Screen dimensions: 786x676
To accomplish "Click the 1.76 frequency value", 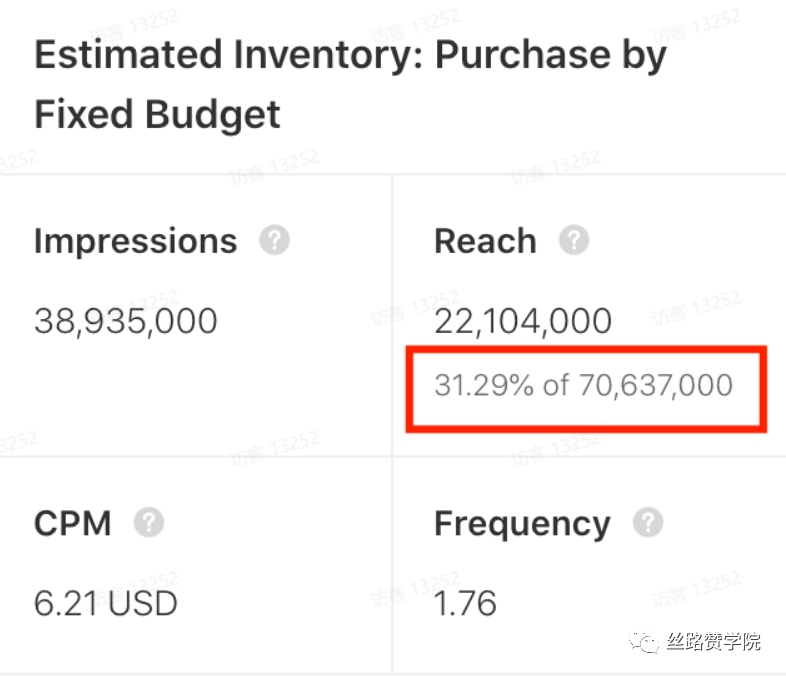I will click(465, 603).
